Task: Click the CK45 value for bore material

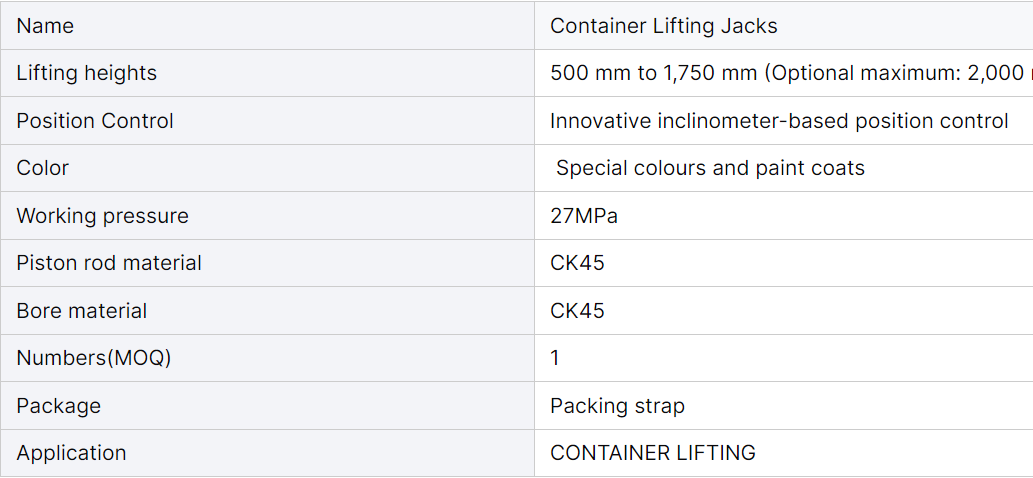Action: point(577,310)
